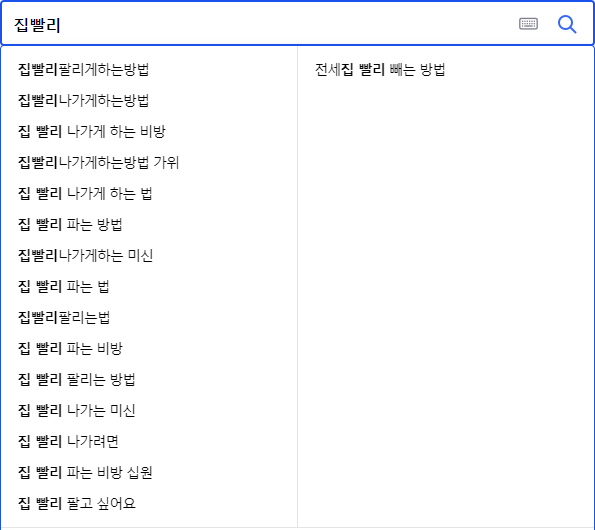This screenshot has height=530, width=595.
Task: Click the blue search magnifier icon
Action: 567,25
